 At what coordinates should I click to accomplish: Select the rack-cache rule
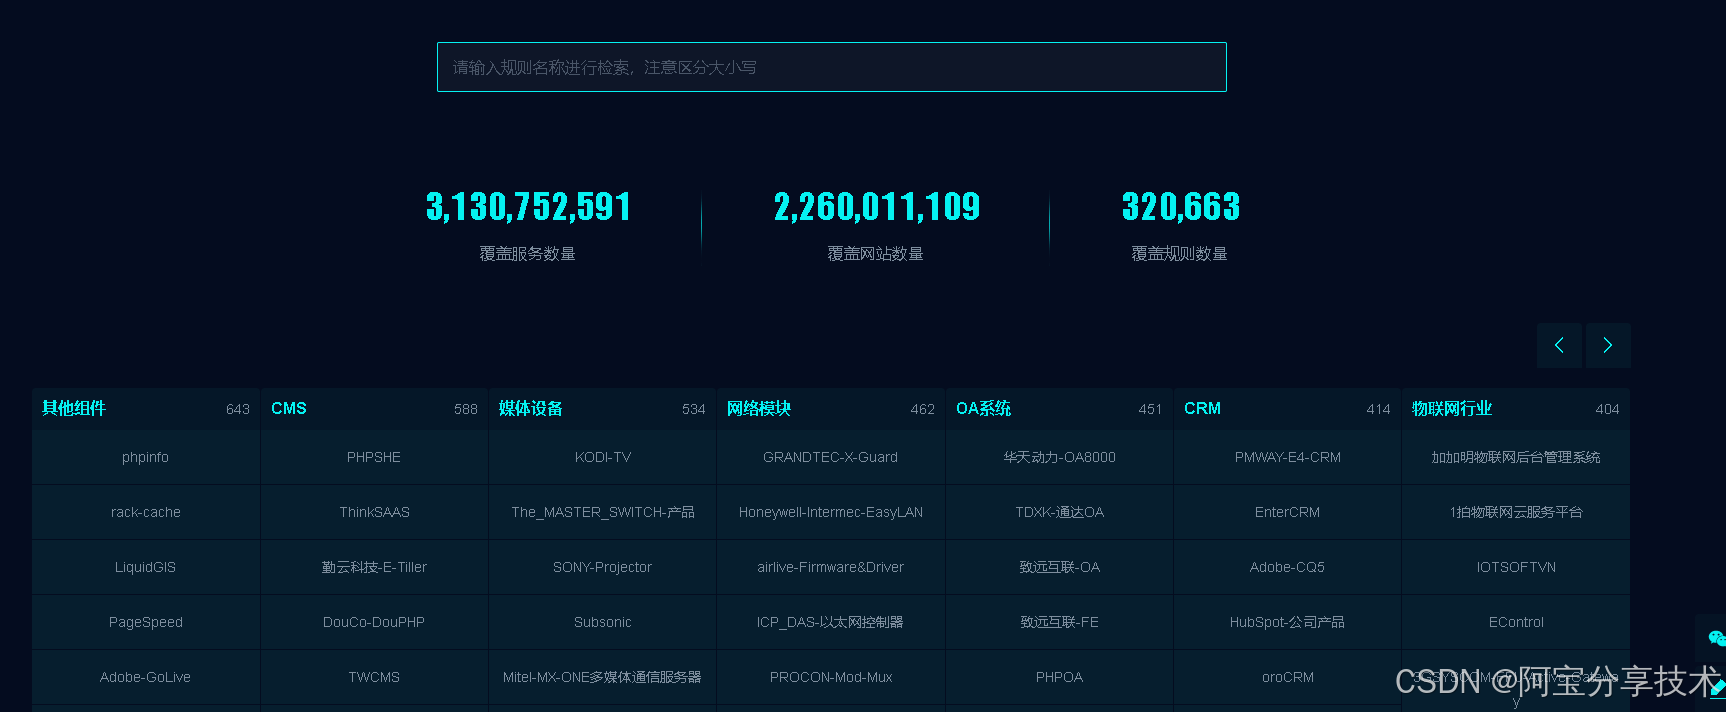pyautogui.click(x=146, y=512)
